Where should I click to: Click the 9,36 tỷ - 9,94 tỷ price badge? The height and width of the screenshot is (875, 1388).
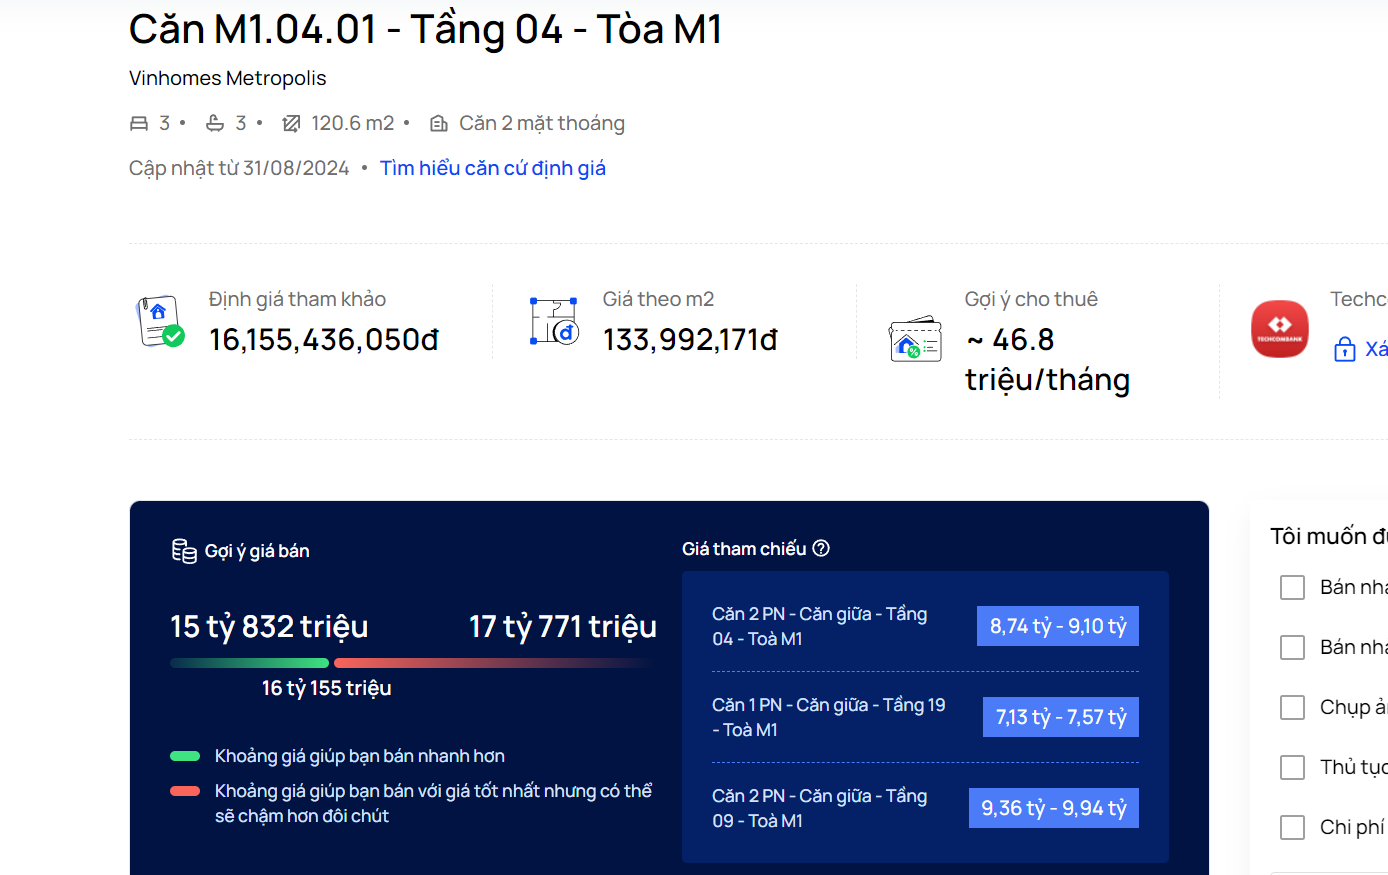click(x=1054, y=808)
